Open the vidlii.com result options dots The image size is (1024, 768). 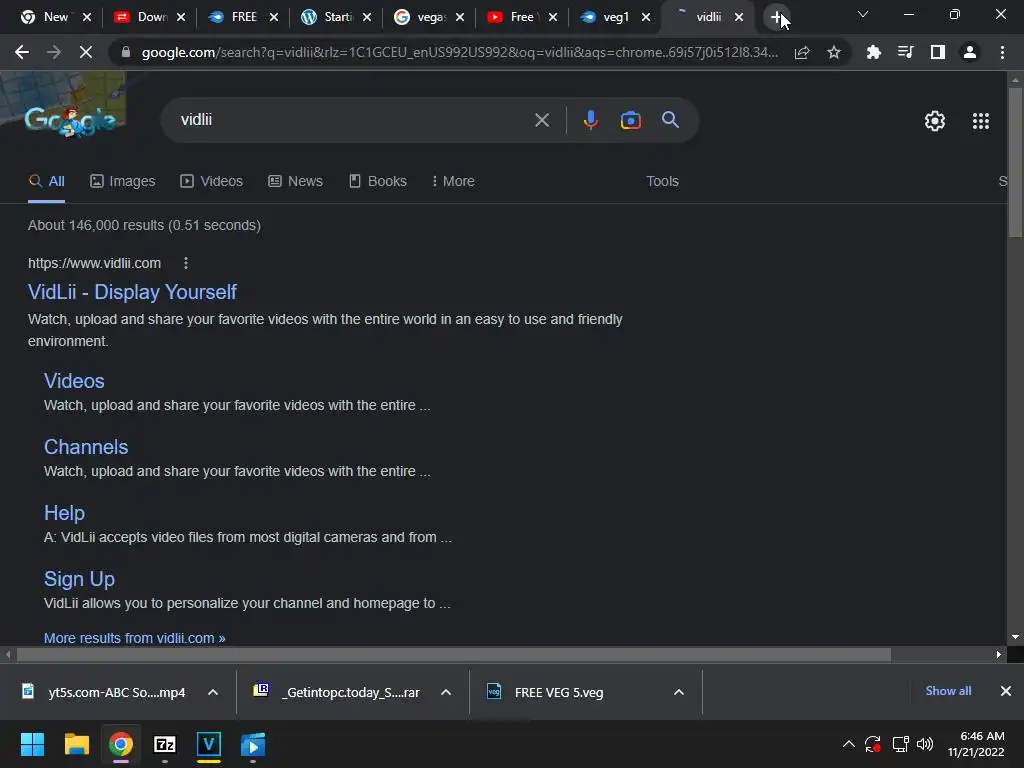coord(185,263)
